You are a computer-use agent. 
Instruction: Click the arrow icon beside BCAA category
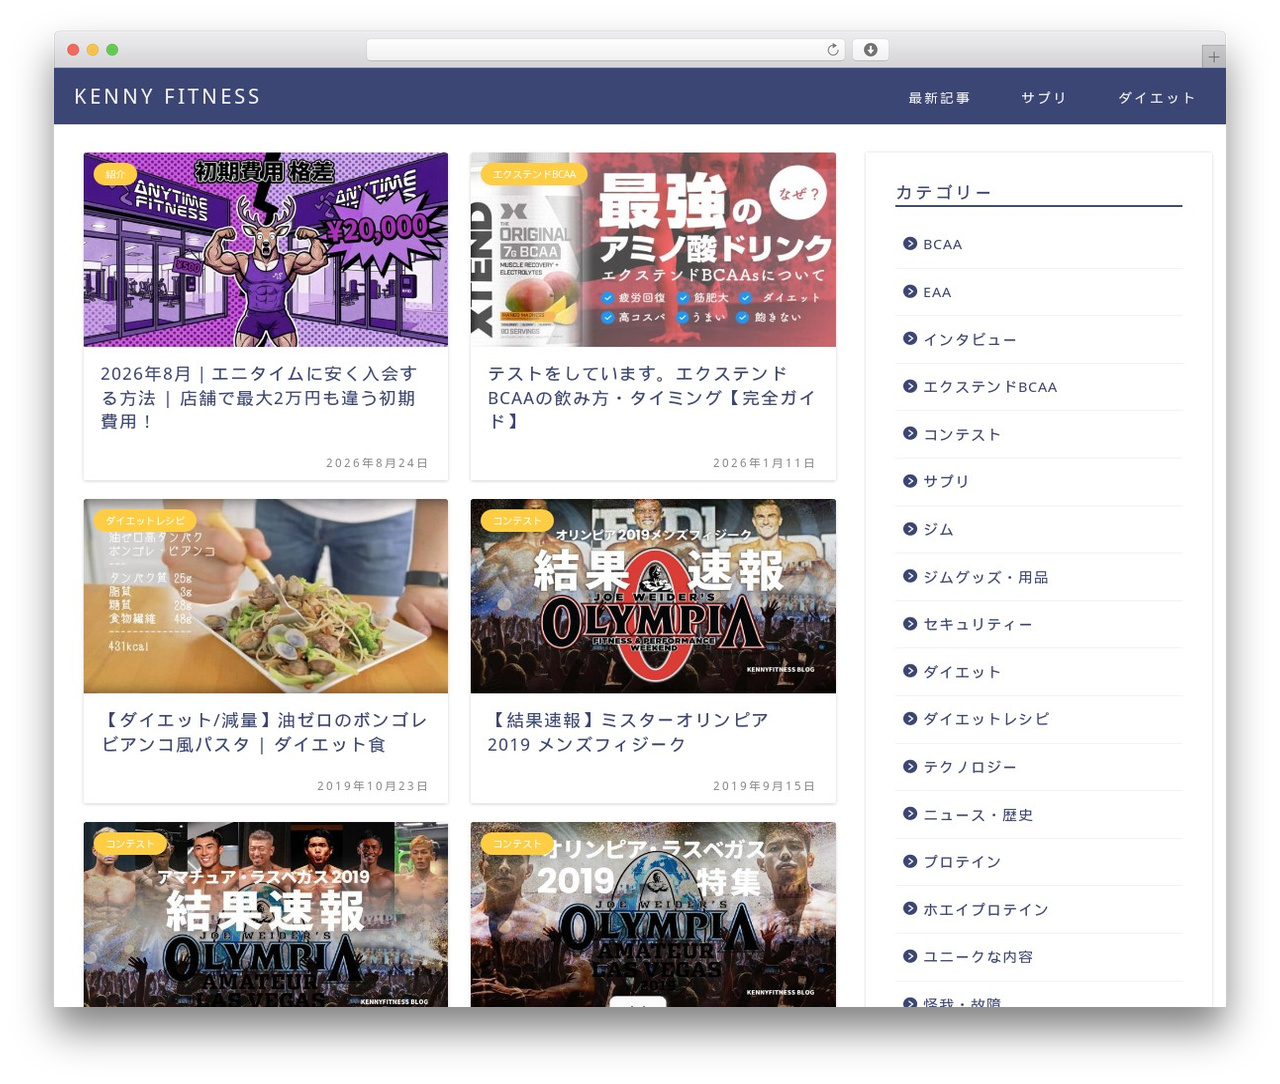pos(910,244)
